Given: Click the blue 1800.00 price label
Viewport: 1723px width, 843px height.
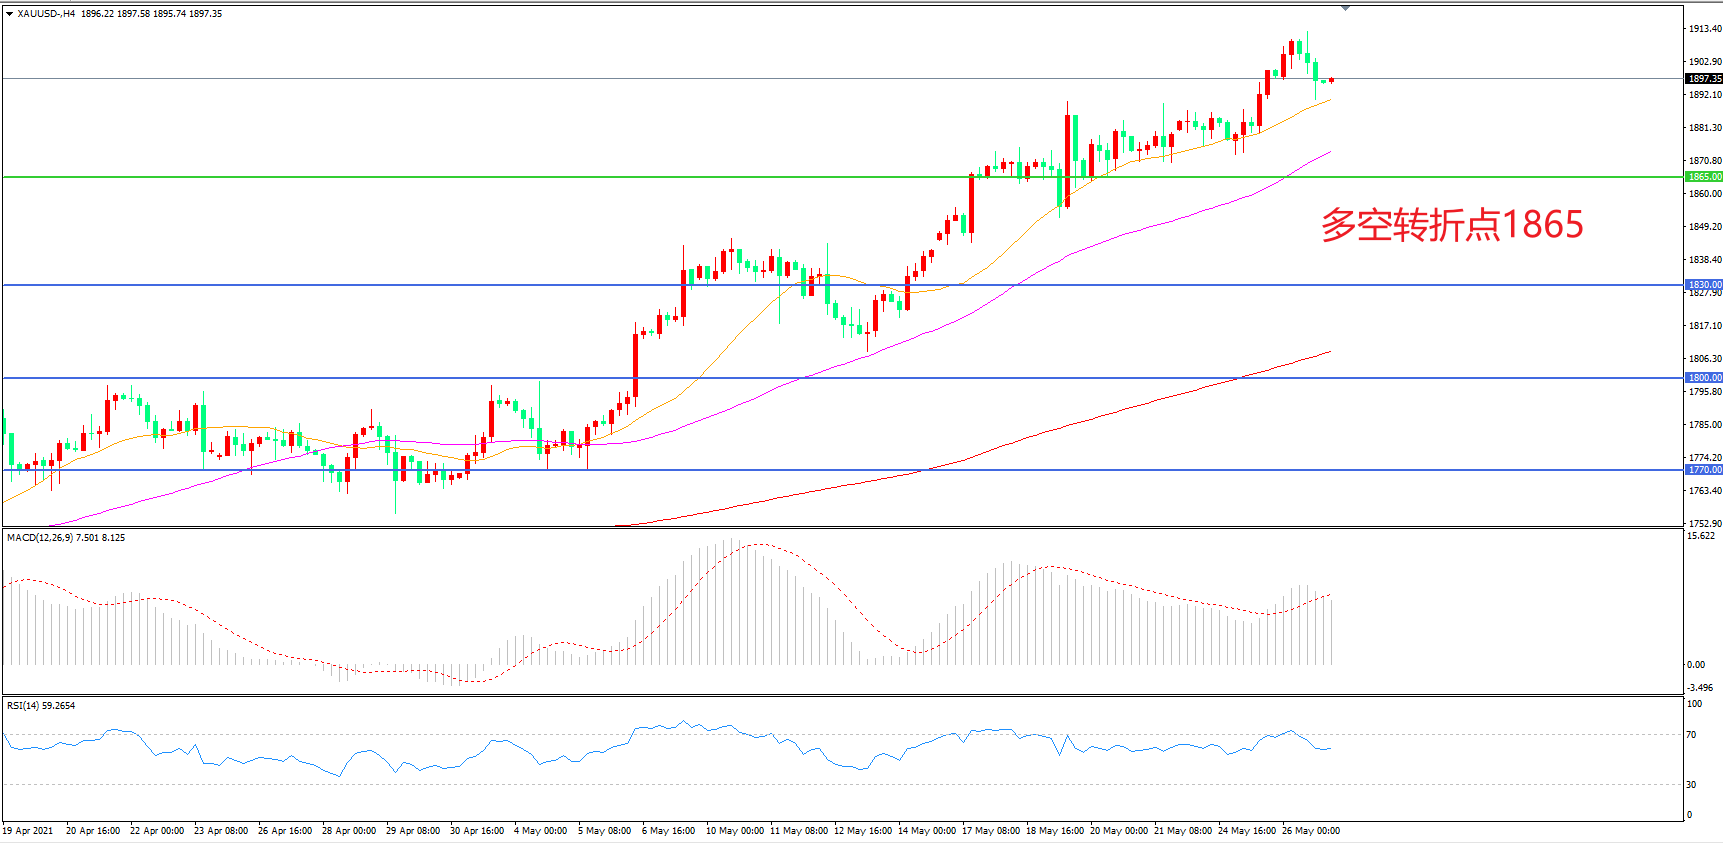Looking at the screenshot, I should pyautogui.click(x=1704, y=378).
